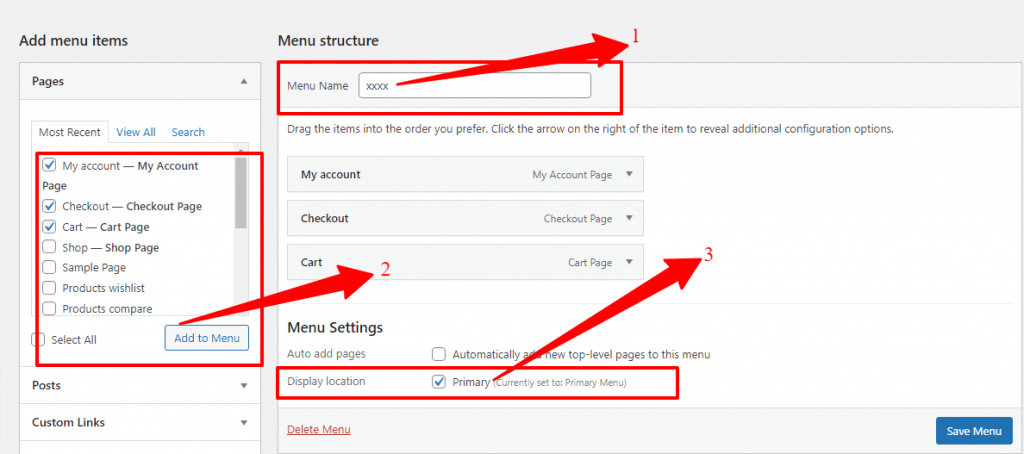Click the Save Menu button
This screenshot has height=454, width=1024.
click(974, 431)
